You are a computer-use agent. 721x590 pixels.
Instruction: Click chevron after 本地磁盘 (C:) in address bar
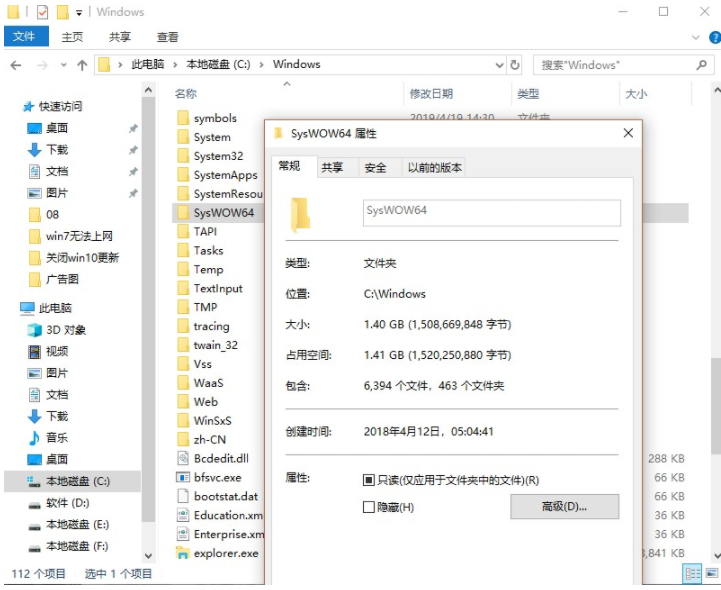point(261,65)
